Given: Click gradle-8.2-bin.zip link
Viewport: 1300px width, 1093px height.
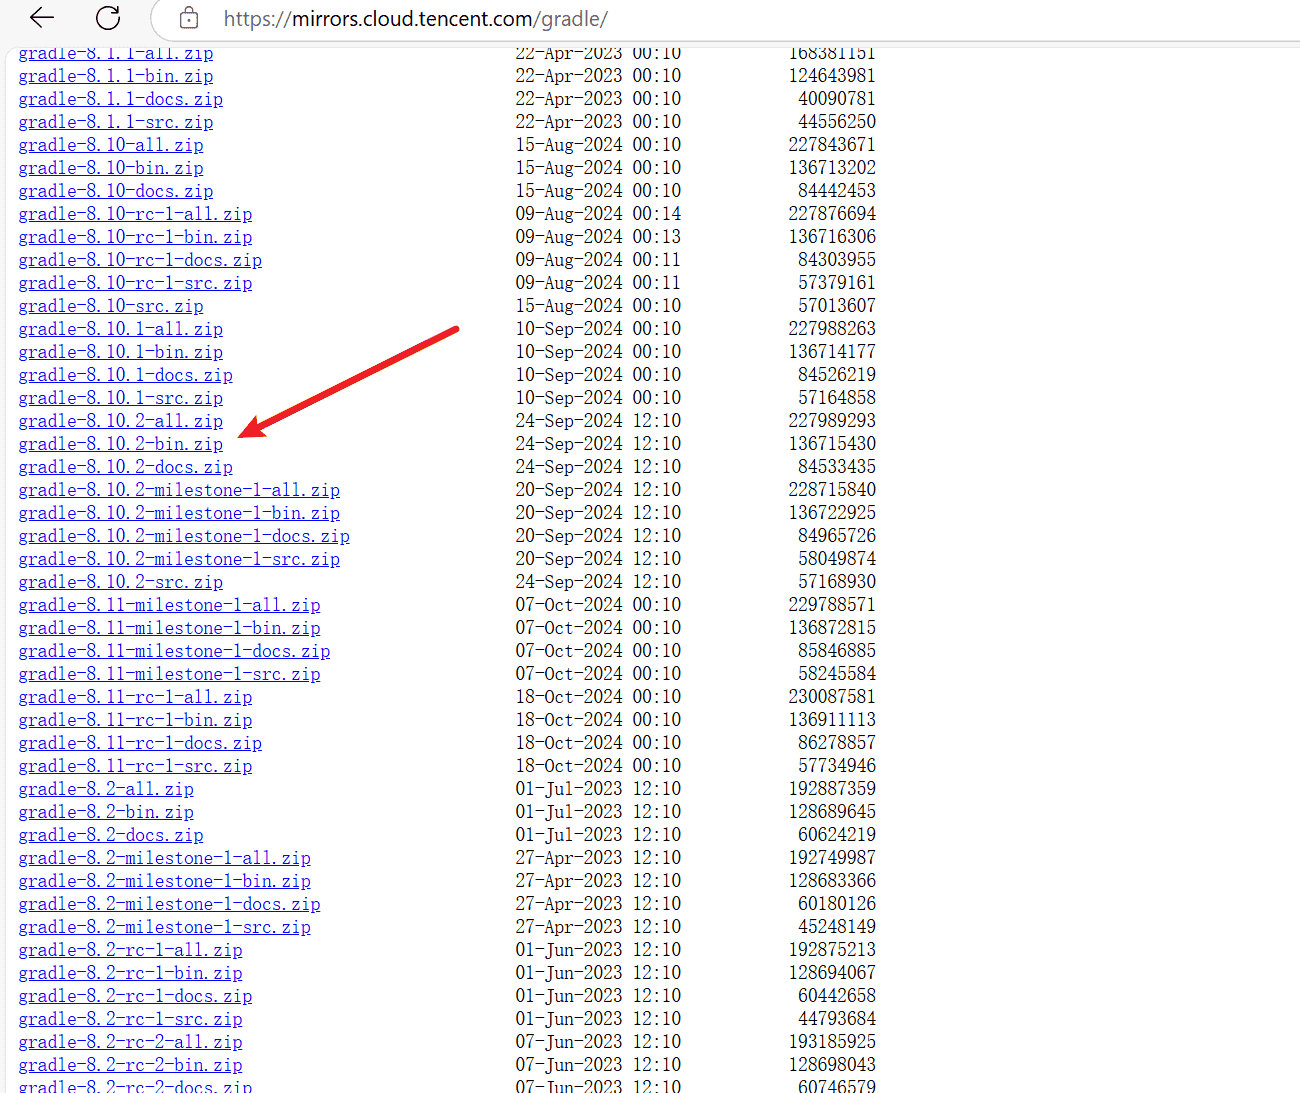Looking at the screenshot, I should pos(106,812).
